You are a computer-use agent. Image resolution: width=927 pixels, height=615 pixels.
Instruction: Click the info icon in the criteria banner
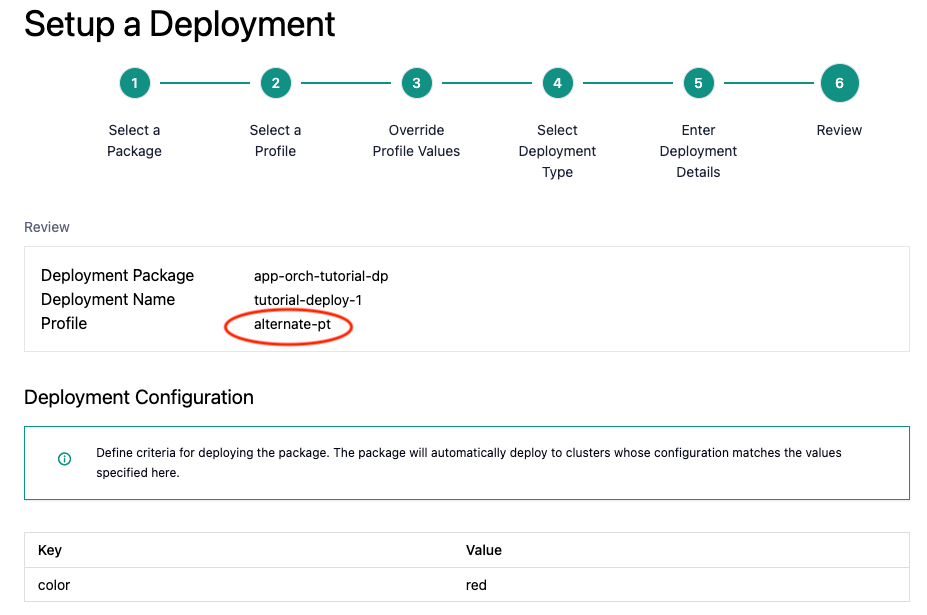pos(64,460)
